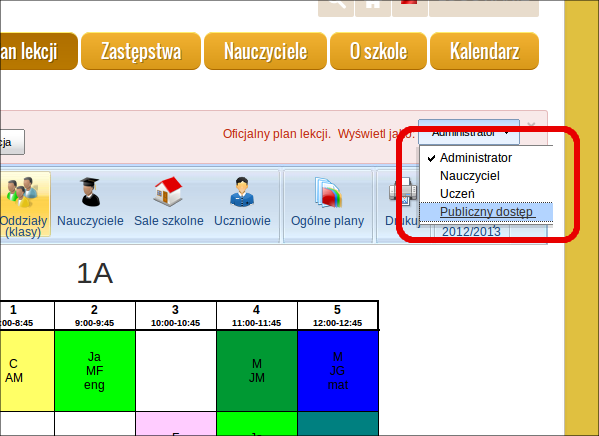
Task: Go to the O szkole tab
Action: tap(378, 51)
